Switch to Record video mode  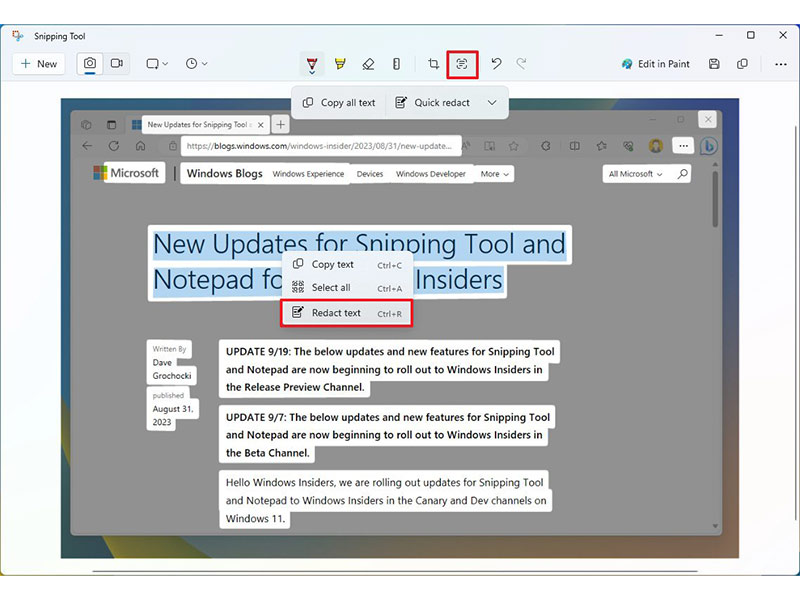(x=117, y=64)
